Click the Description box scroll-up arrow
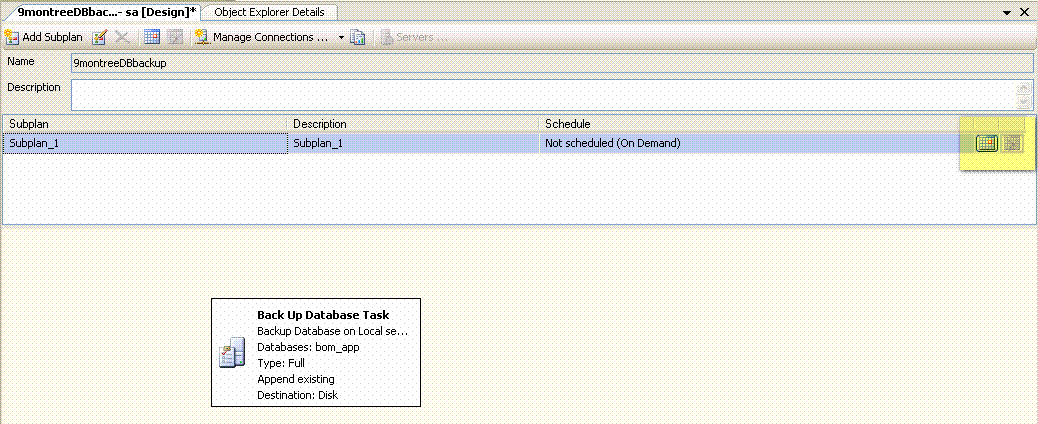This screenshot has height=424, width=1038. 1023,88
